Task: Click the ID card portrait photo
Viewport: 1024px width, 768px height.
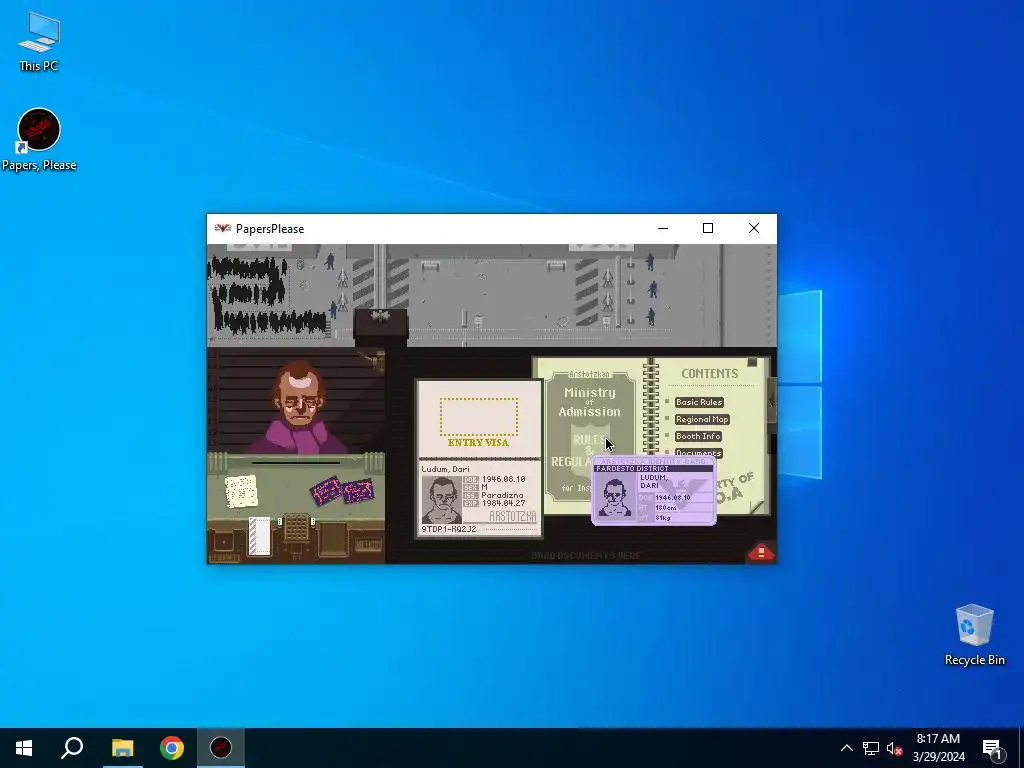Action: click(x=615, y=498)
